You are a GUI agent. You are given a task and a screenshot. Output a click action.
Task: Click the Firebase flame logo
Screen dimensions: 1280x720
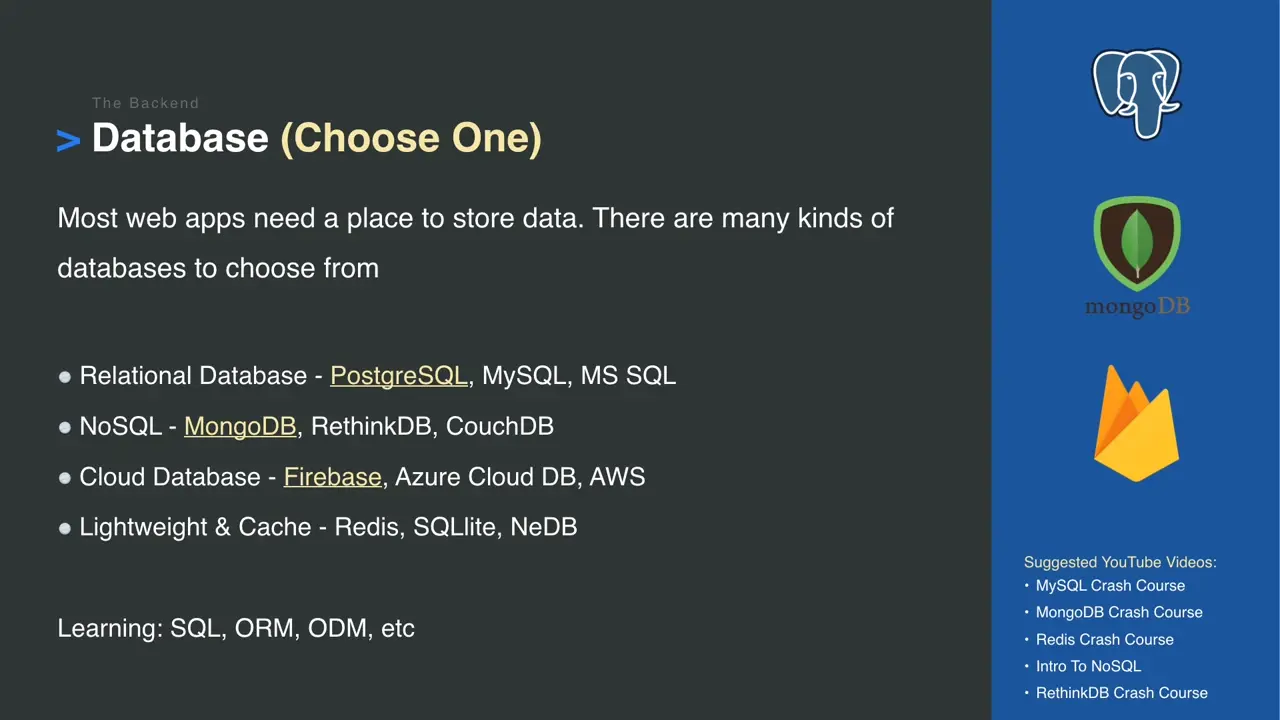tap(1136, 422)
